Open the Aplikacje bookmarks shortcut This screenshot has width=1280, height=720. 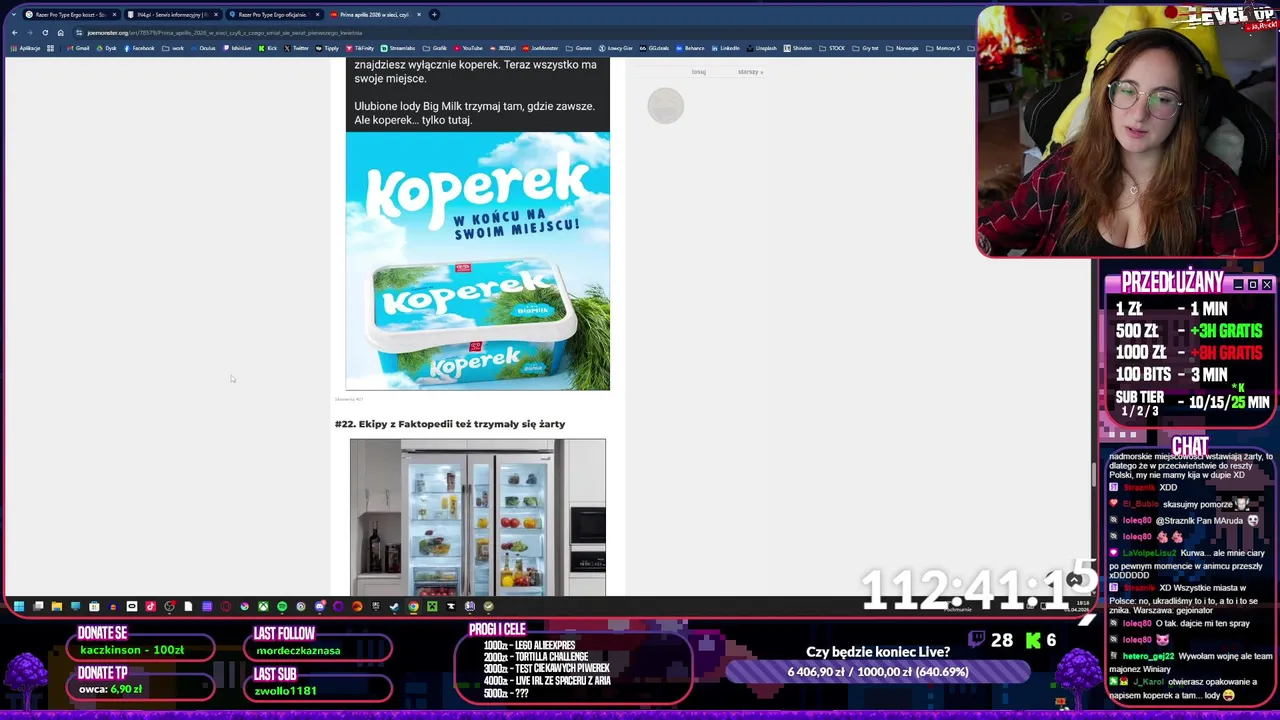coord(25,48)
